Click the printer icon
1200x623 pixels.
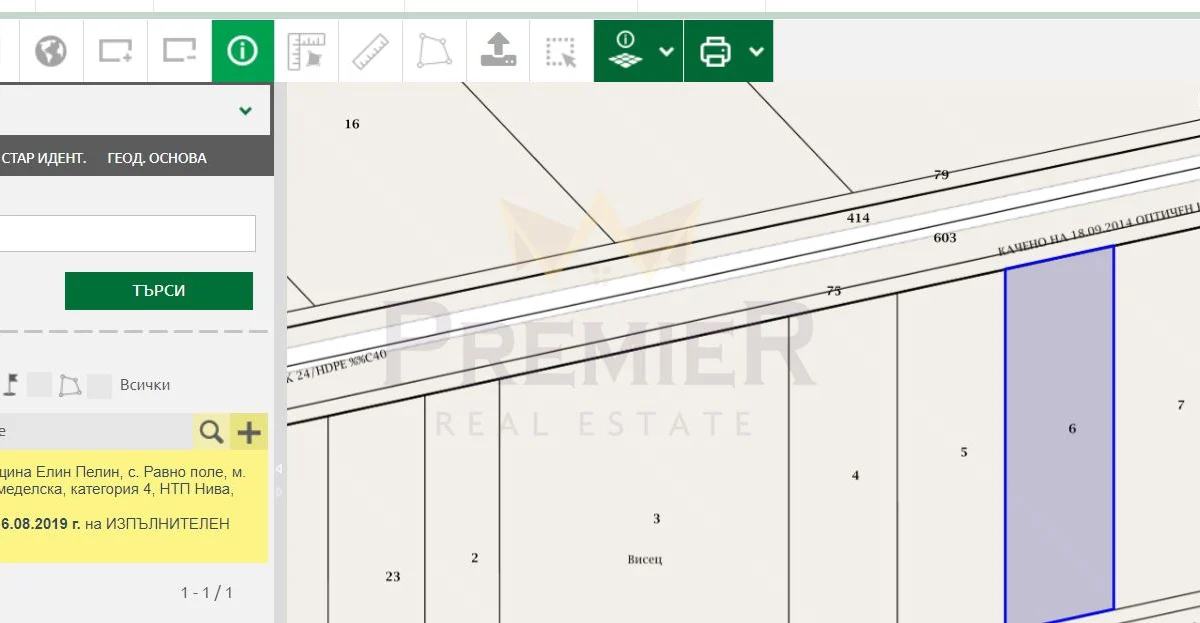click(x=715, y=52)
